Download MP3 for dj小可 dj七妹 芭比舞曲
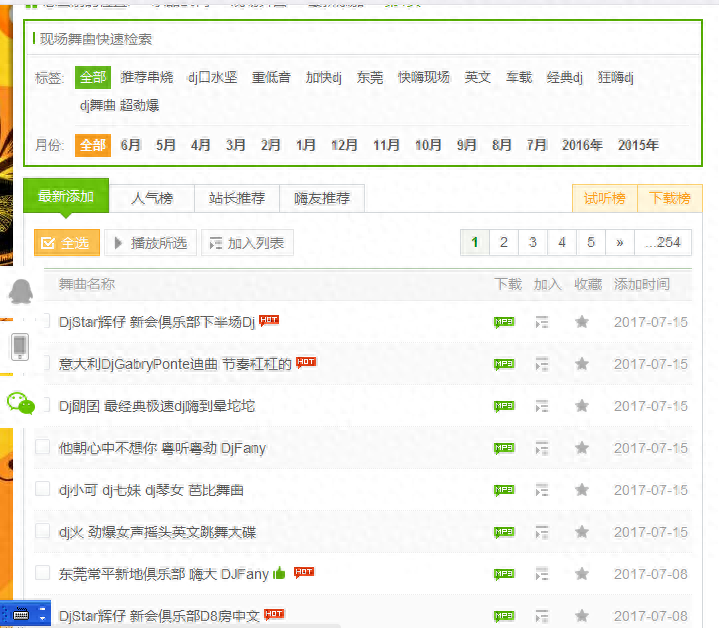The width and height of the screenshot is (719, 628). [x=504, y=490]
